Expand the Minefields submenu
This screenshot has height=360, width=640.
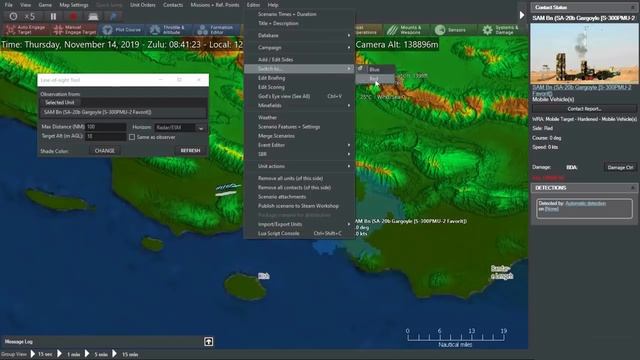(299, 105)
